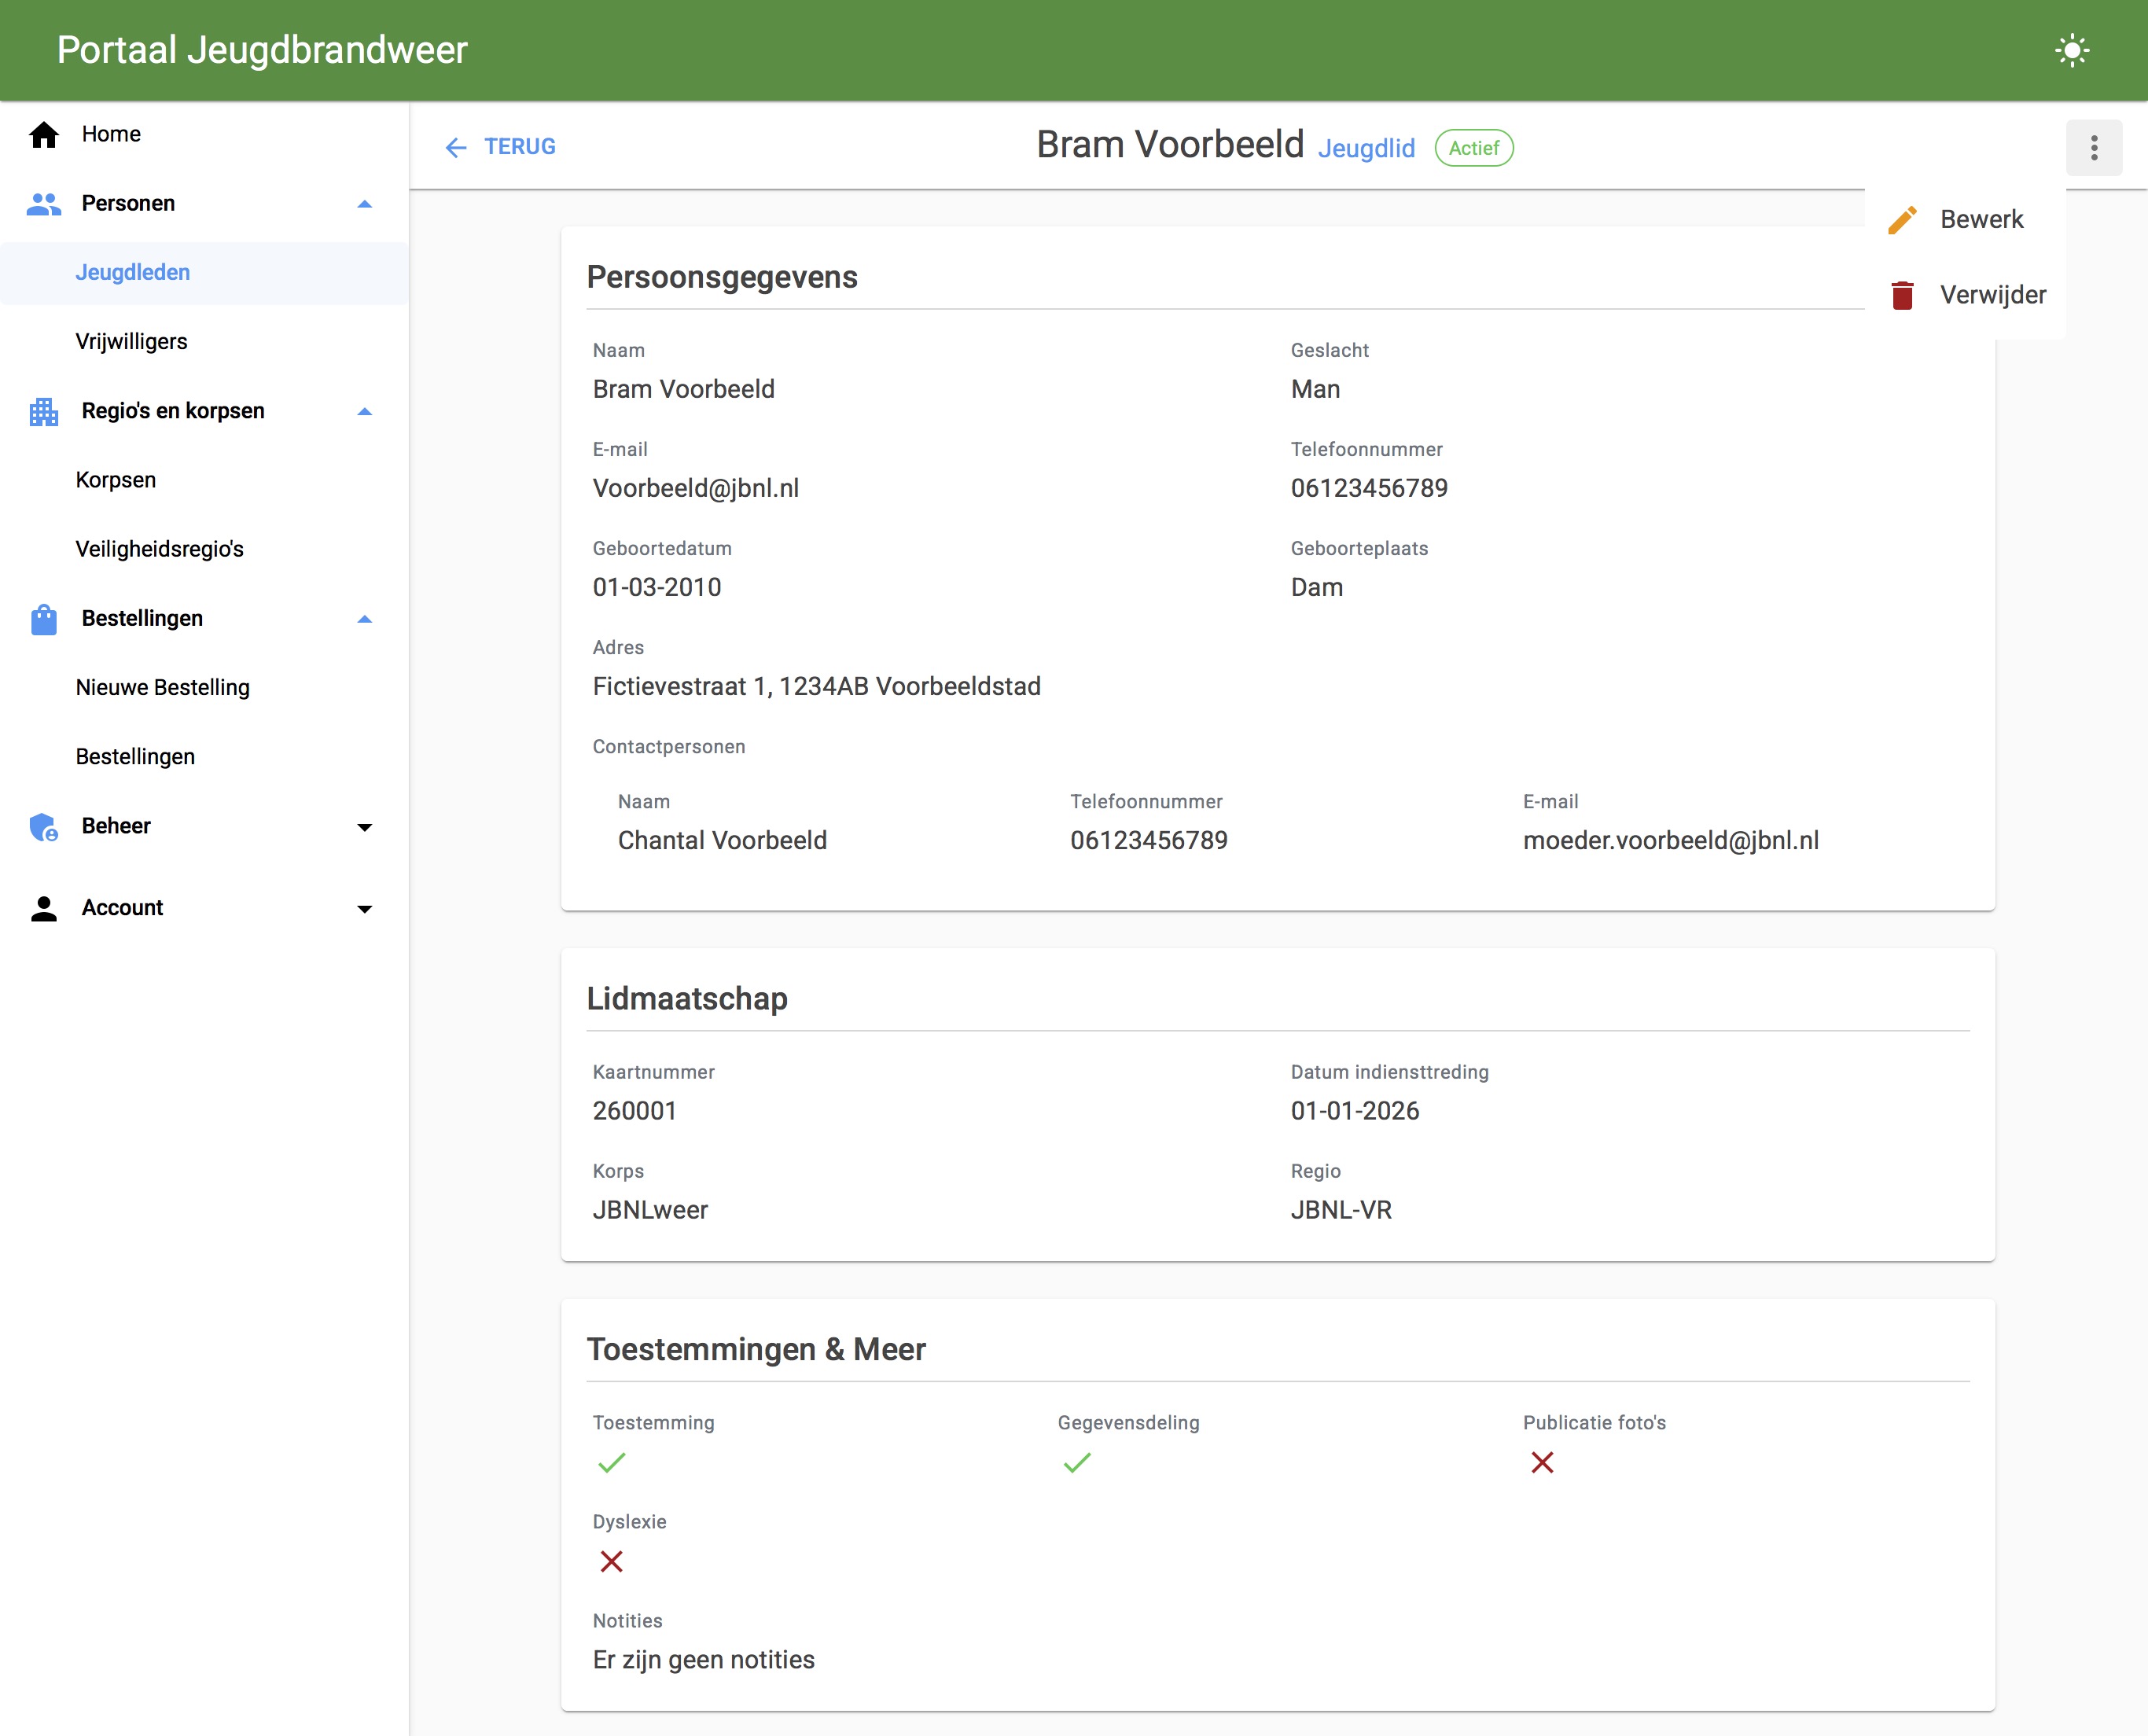Click the Actief status badge
The image size is (2148, 1736).
[x=1474, y=148]
